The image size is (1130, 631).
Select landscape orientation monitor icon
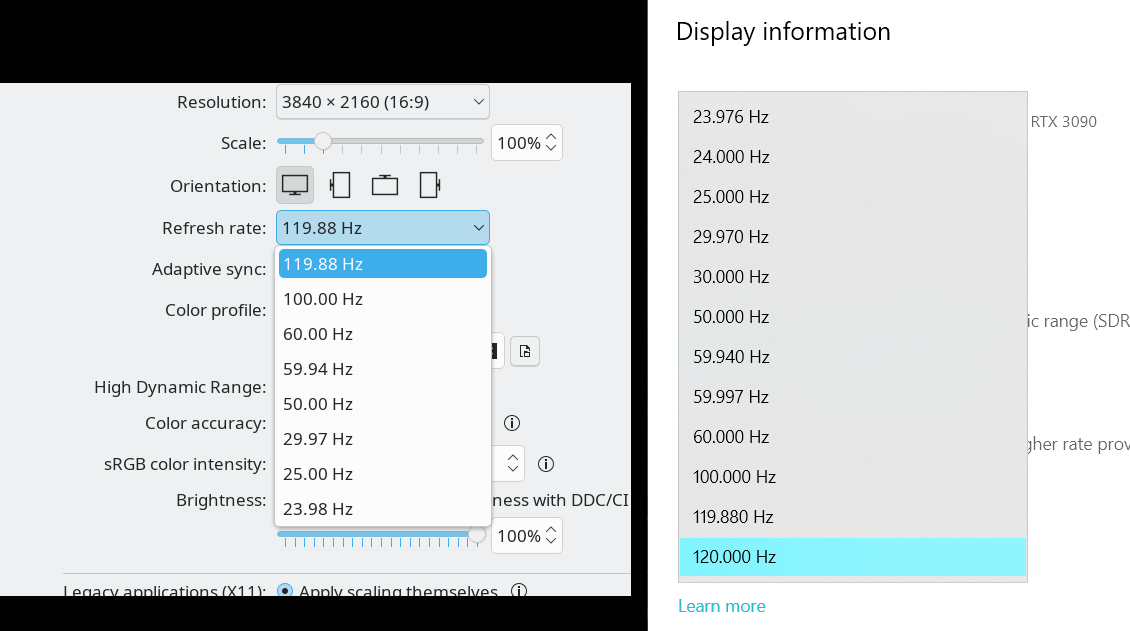point(295,185)
